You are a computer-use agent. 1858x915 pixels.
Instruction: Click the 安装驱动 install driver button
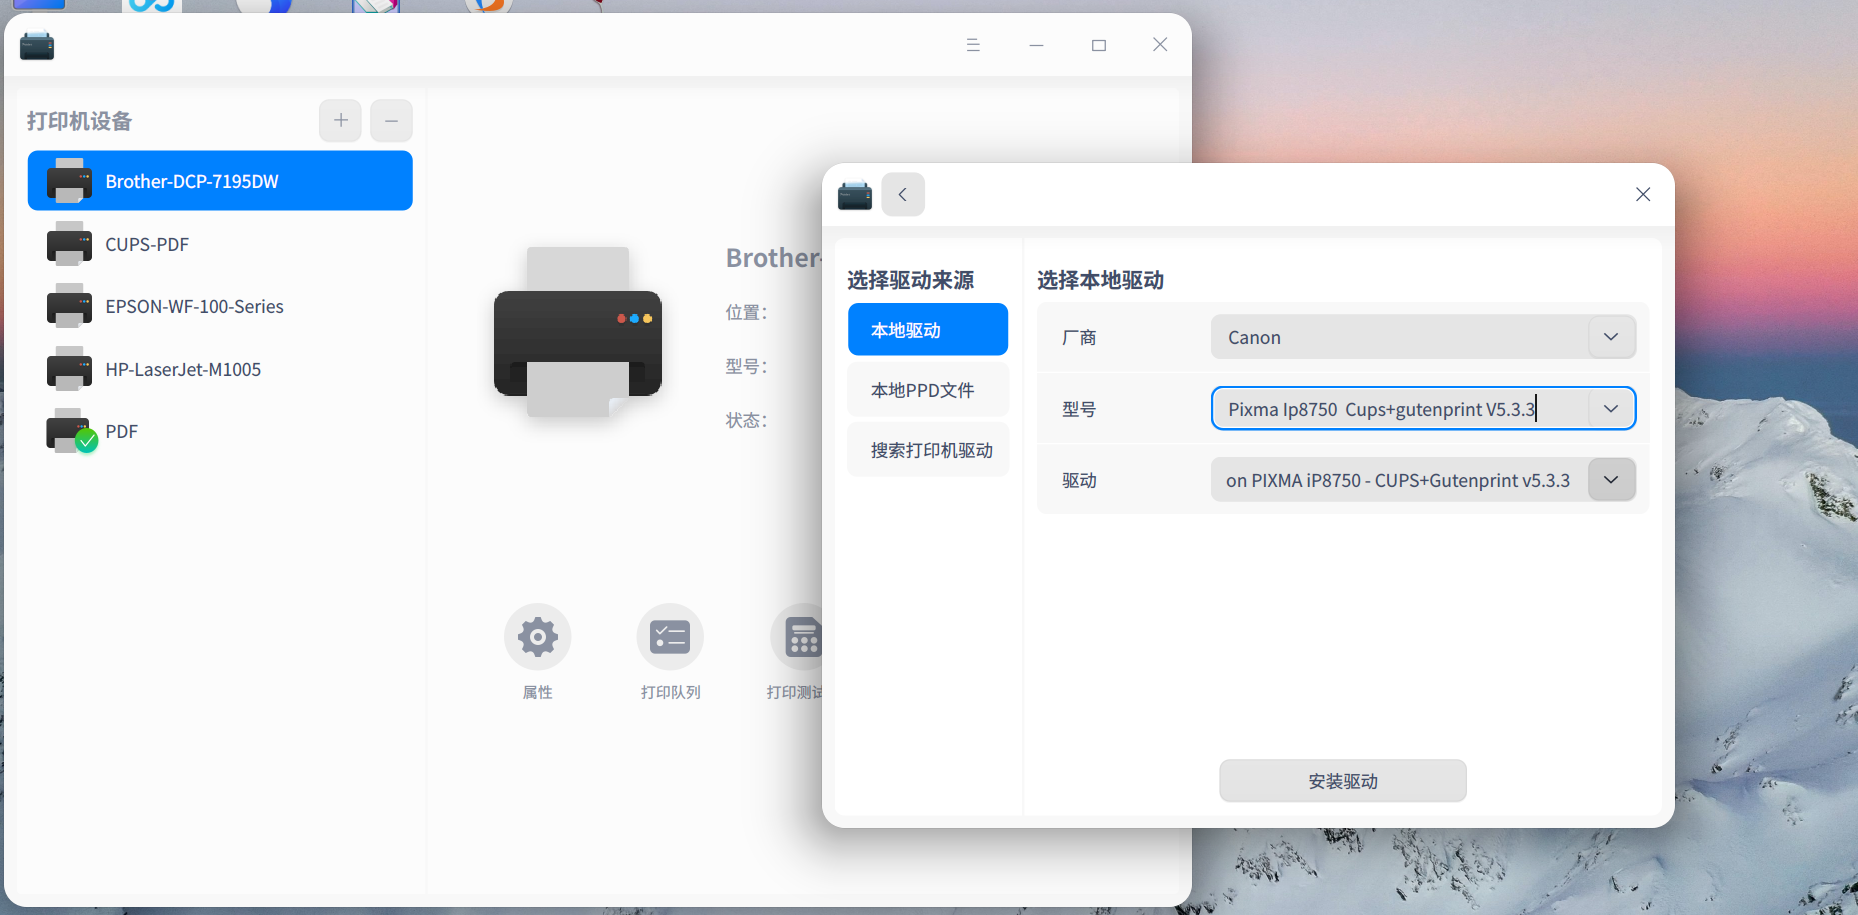coord(1342,781)
